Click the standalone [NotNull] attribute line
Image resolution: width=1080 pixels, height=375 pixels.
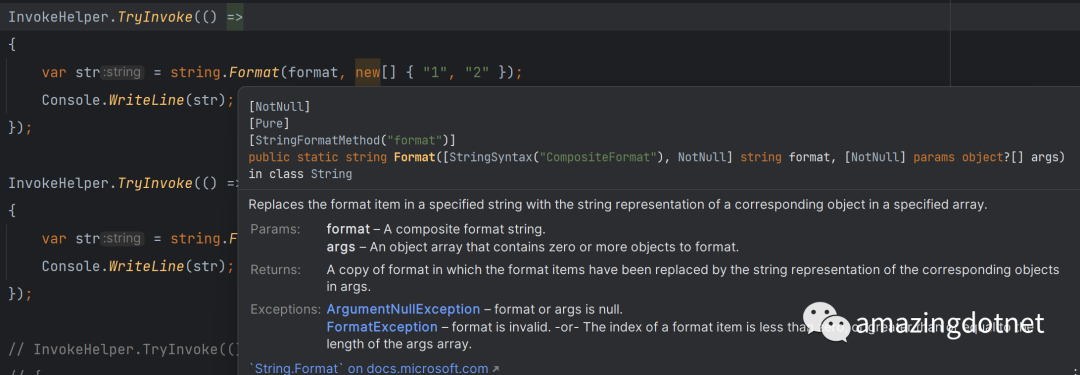[279, 107]
